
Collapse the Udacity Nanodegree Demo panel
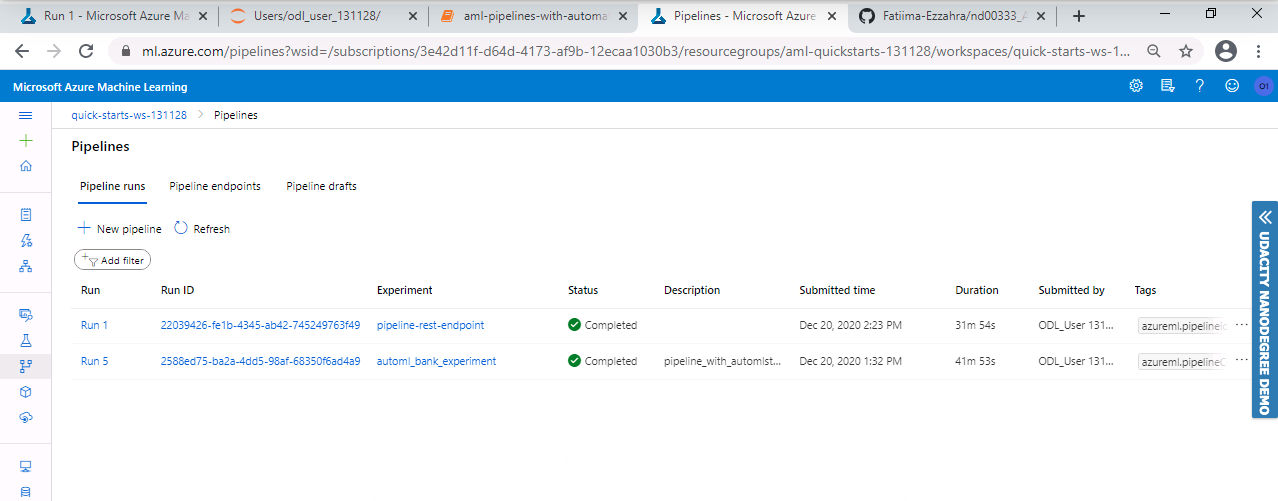tap(1265, 216)
